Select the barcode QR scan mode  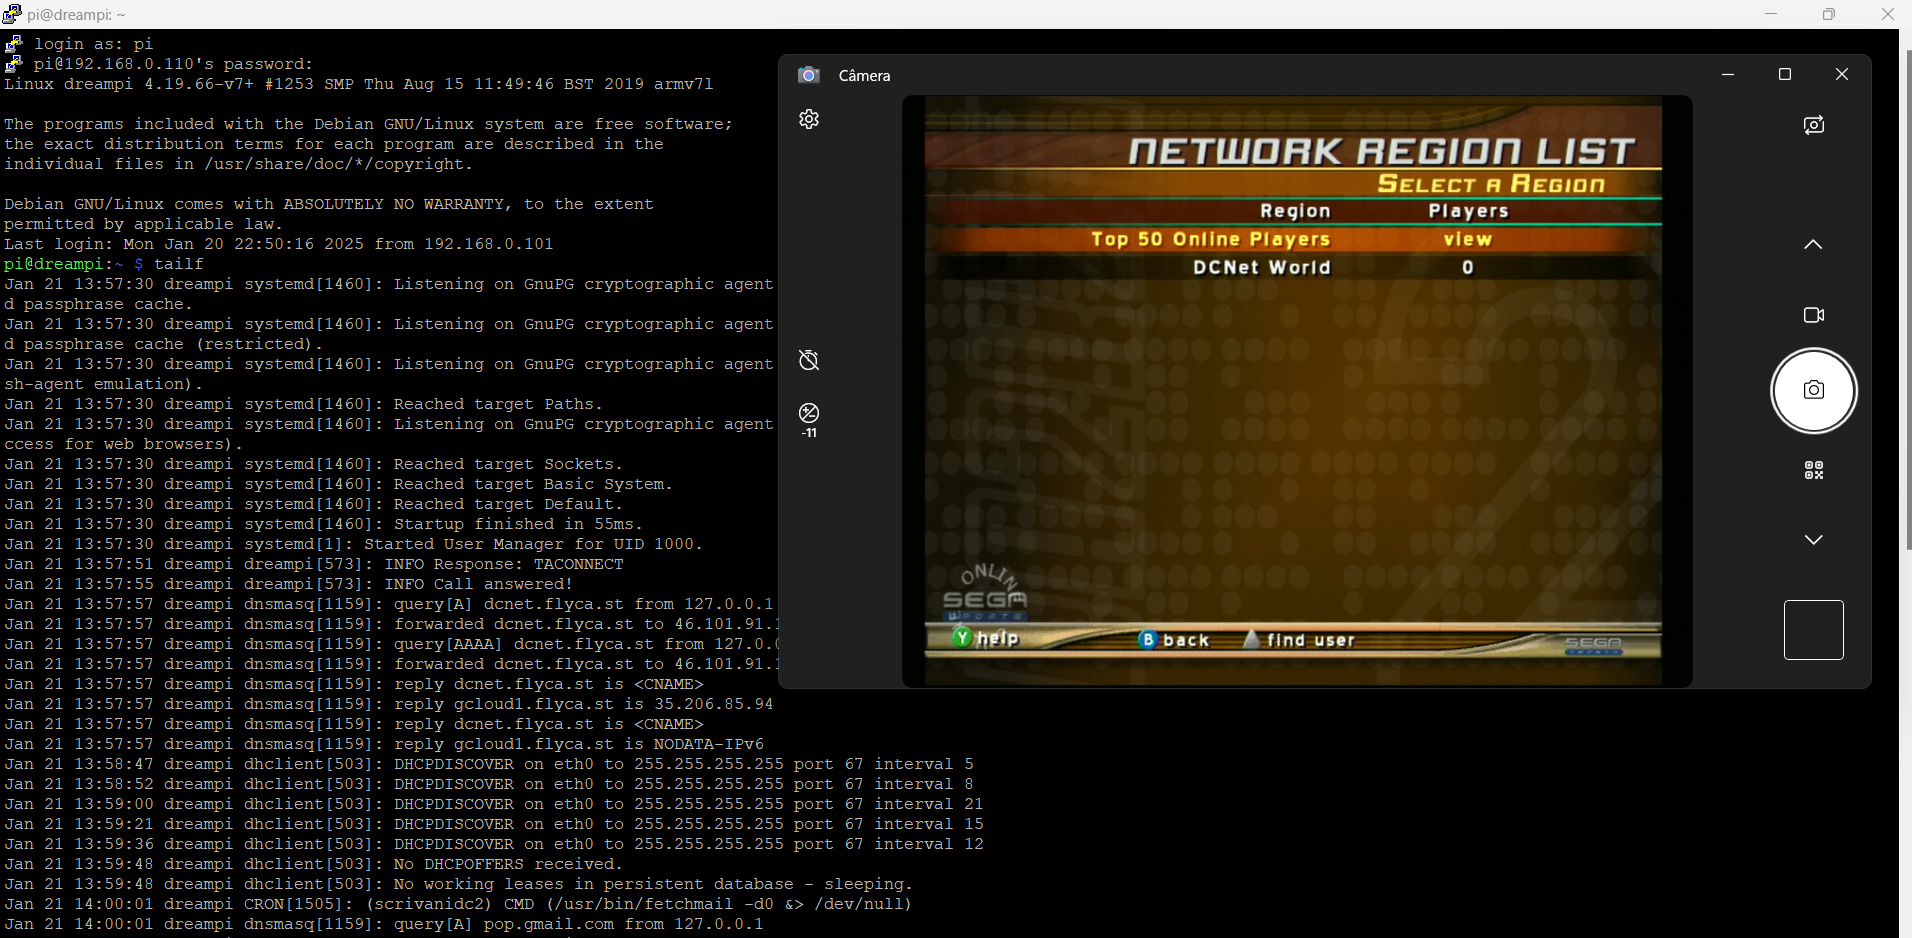point(1814,470)
